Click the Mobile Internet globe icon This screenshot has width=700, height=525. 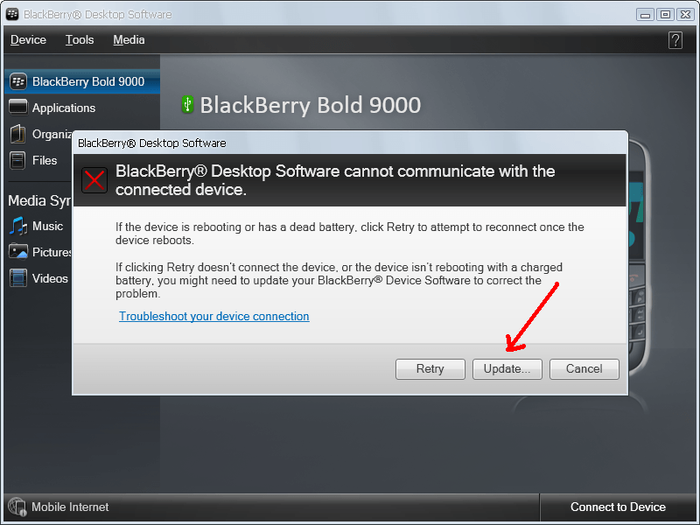(17, 507)
